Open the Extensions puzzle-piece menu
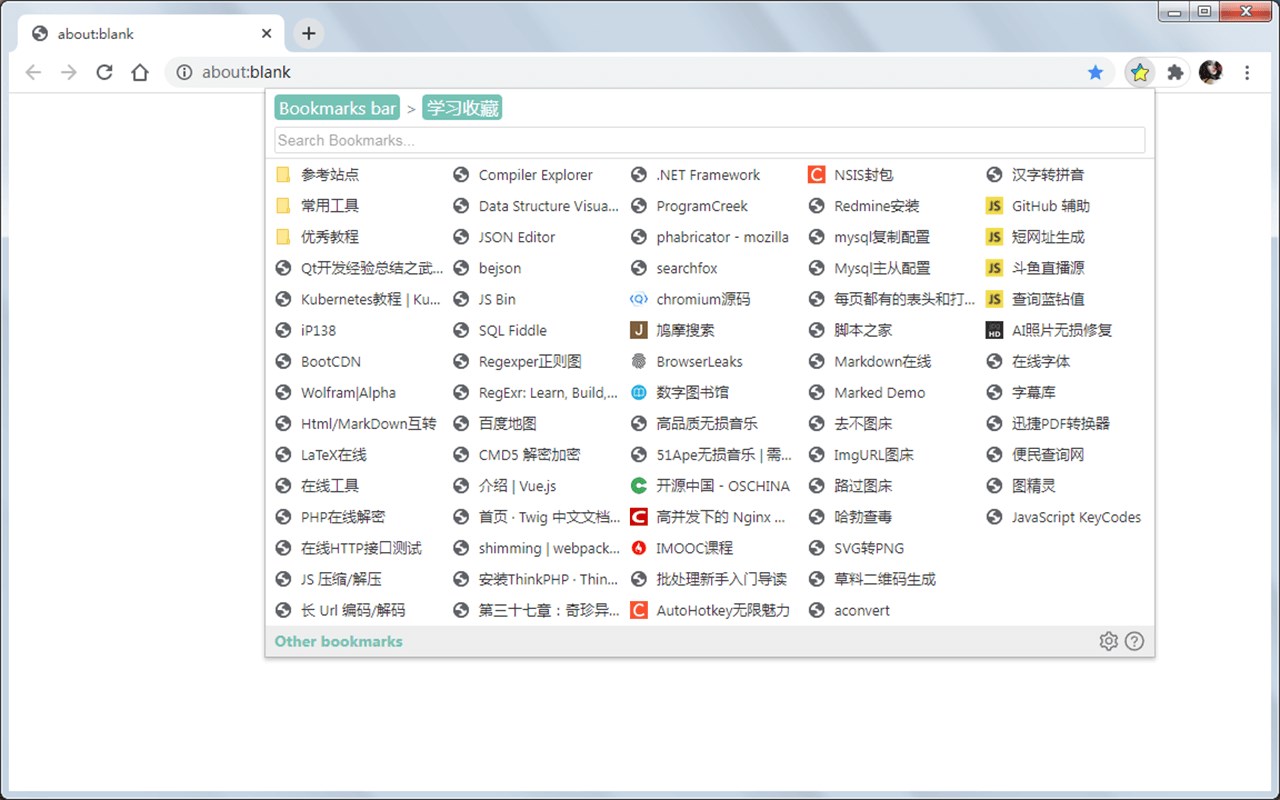This screenshot has width=1280, height=800. click(1176, 72)
